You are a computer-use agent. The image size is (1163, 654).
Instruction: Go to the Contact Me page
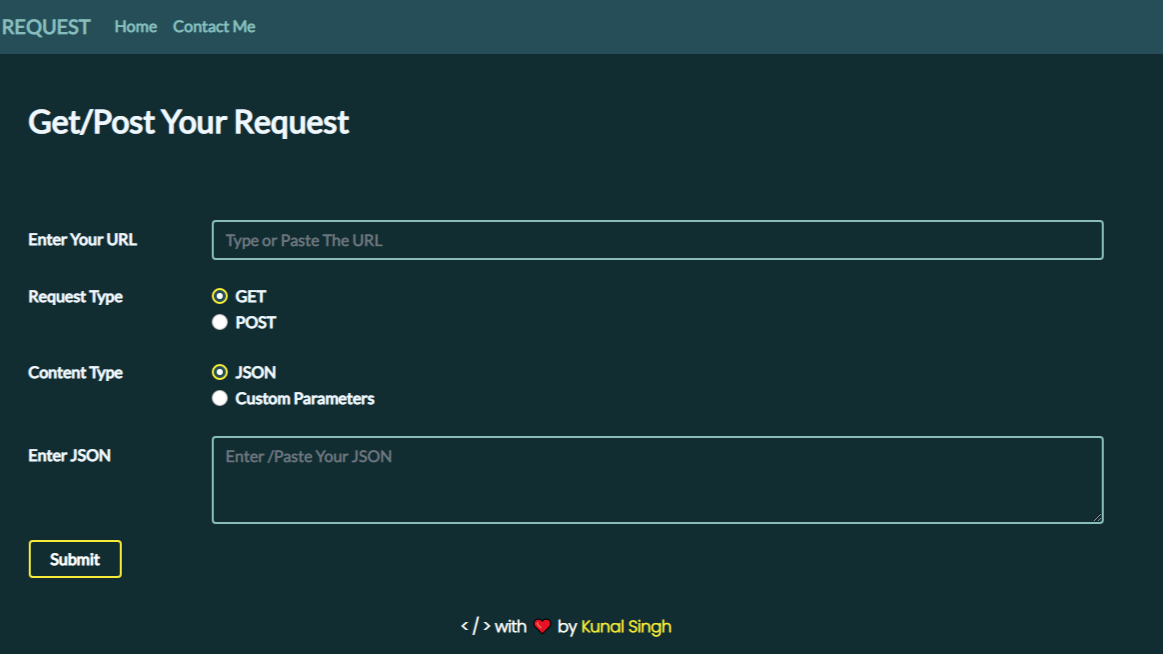[214, 27]
